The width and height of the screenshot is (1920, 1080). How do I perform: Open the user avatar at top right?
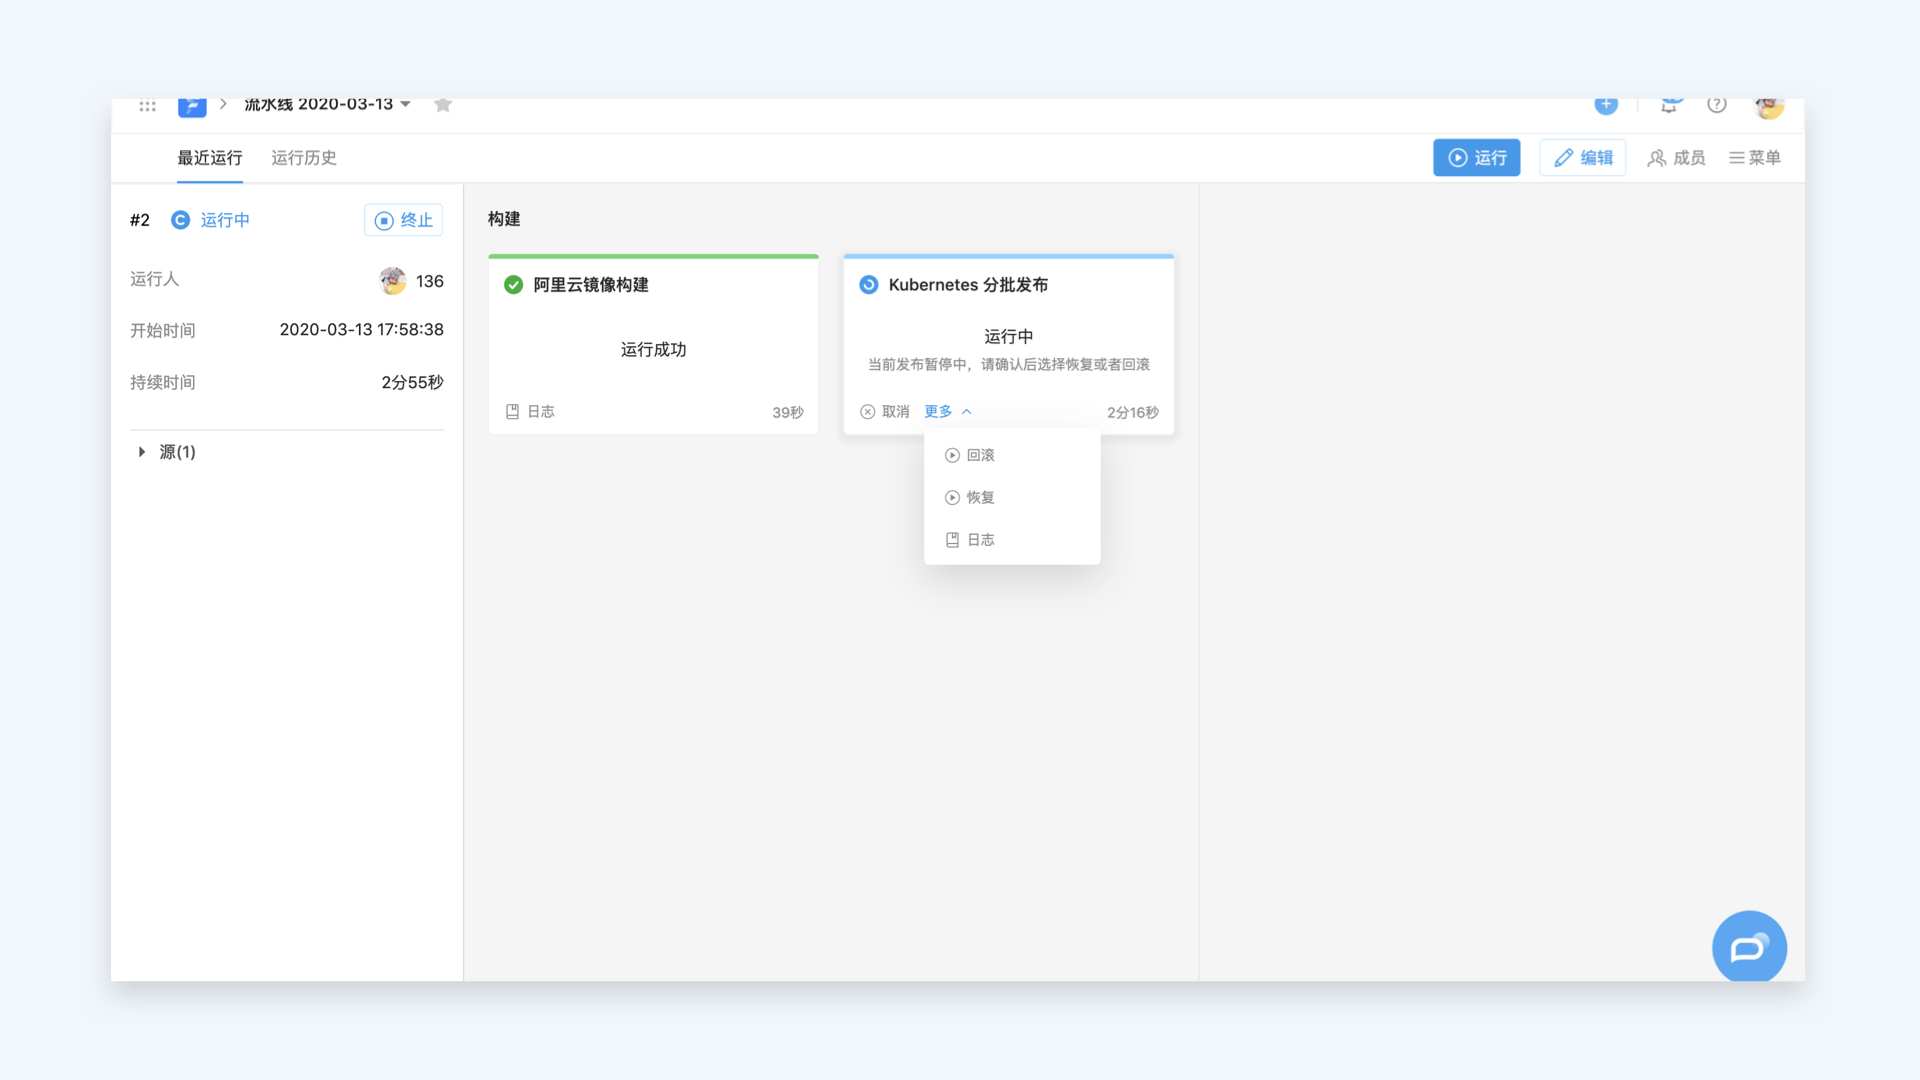pyautogui.click(x=1768, y=107)
